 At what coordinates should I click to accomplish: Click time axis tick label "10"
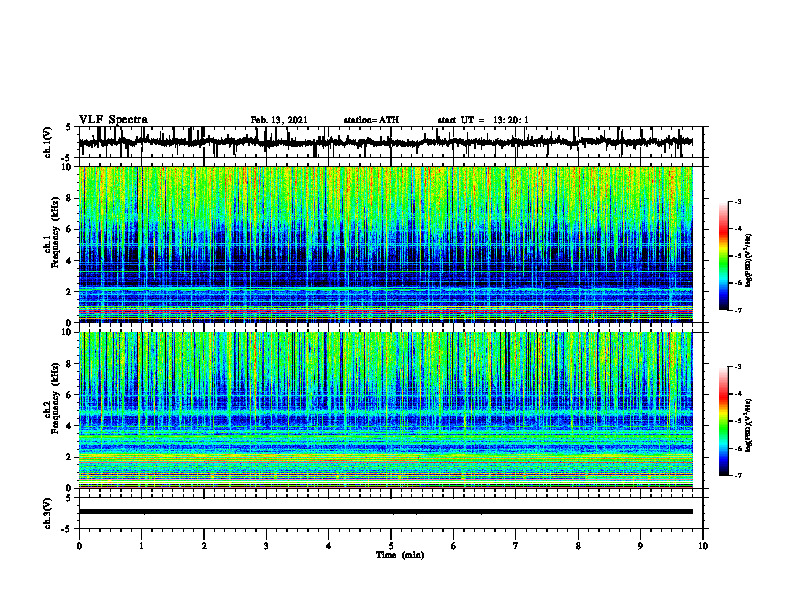pyautogui.click(x=703, y=546)
